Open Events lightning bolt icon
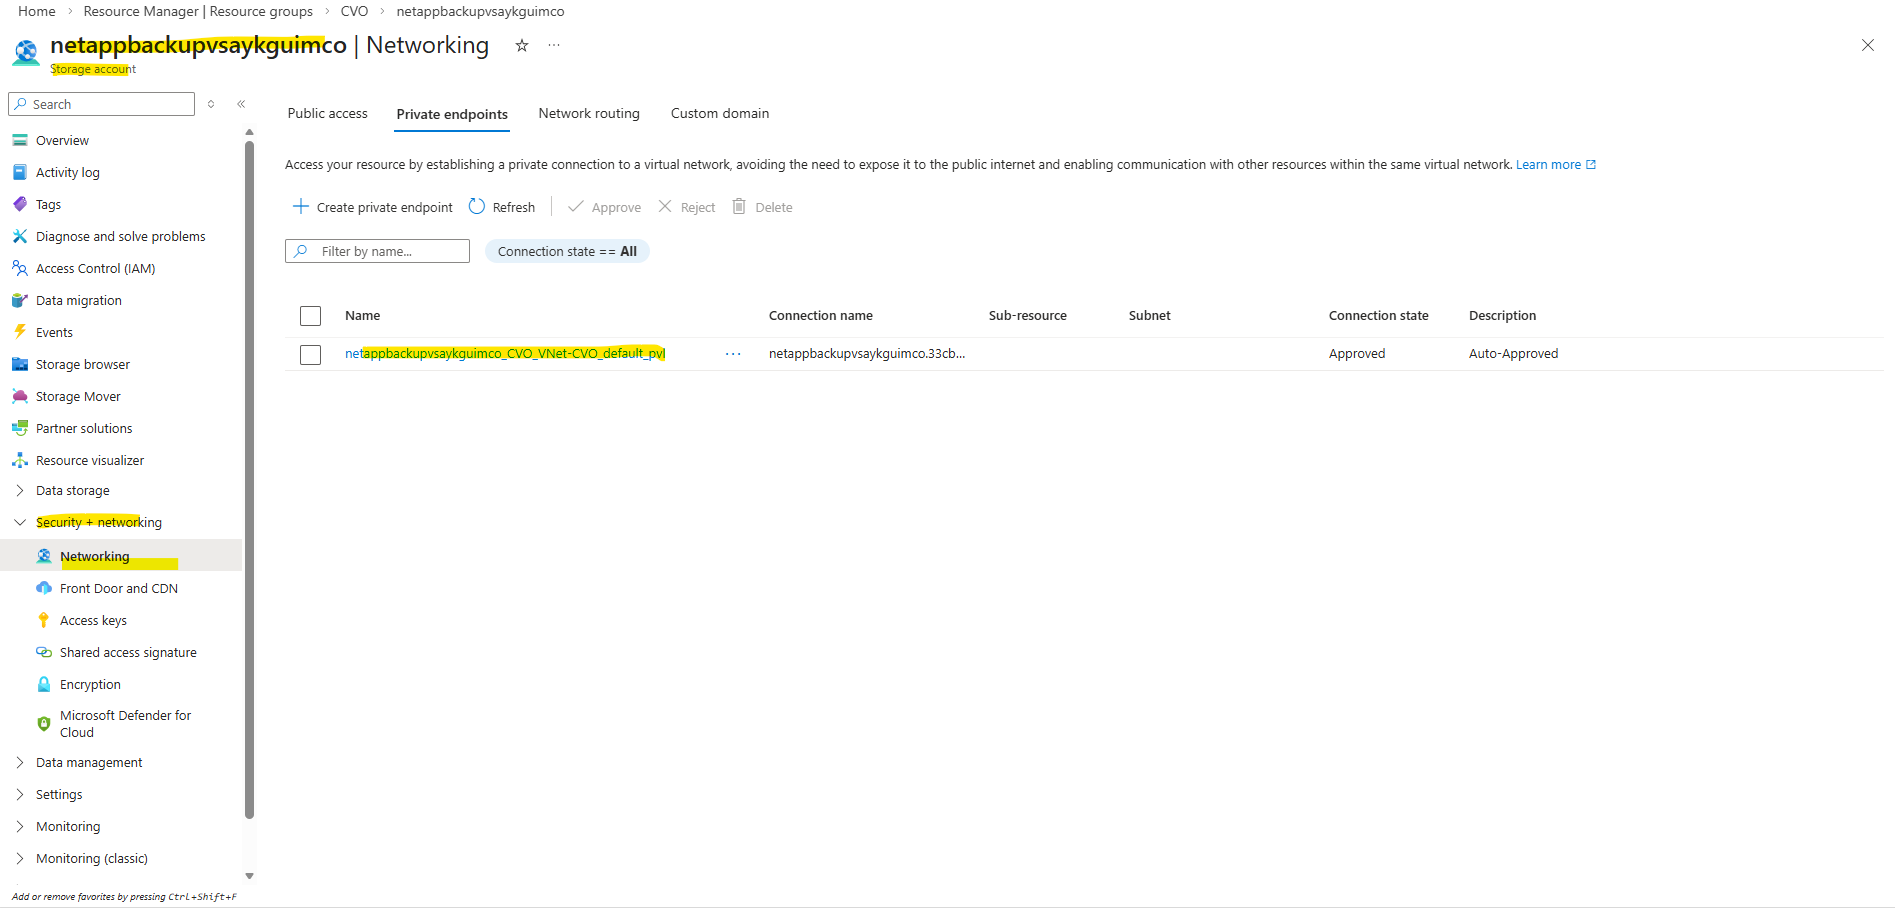Screen dimensions: 1895x908 (20, 332)
